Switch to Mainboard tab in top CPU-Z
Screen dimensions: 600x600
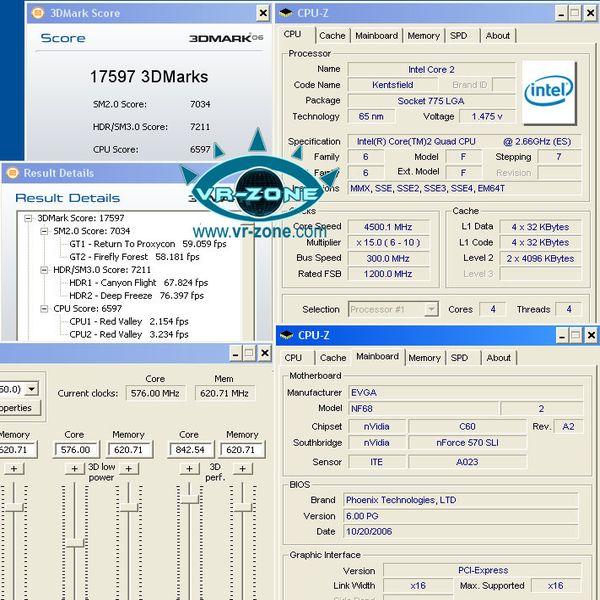tap(377, 36)
